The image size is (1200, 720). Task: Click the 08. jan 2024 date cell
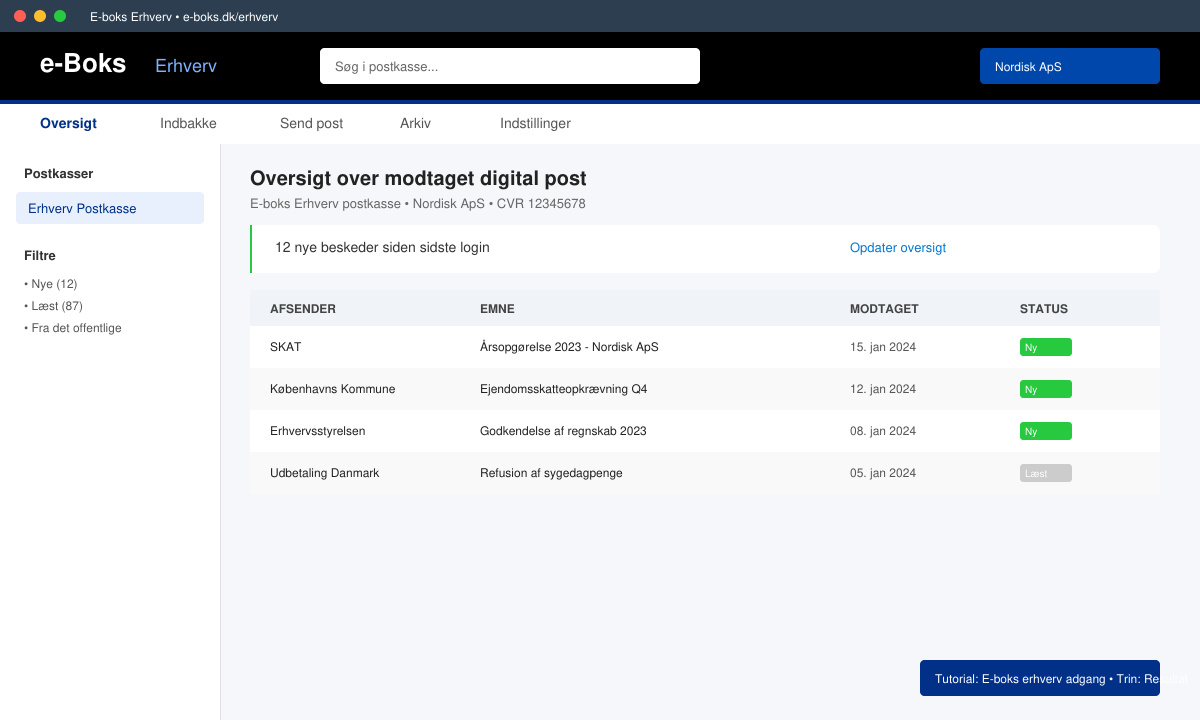coord(883,431)
